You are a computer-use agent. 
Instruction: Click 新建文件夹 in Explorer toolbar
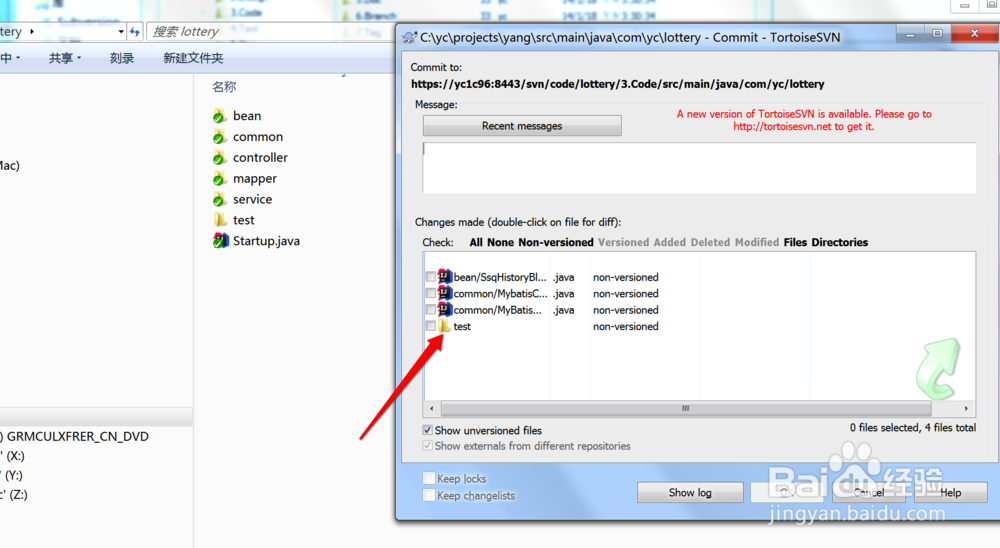pos(193,58)
